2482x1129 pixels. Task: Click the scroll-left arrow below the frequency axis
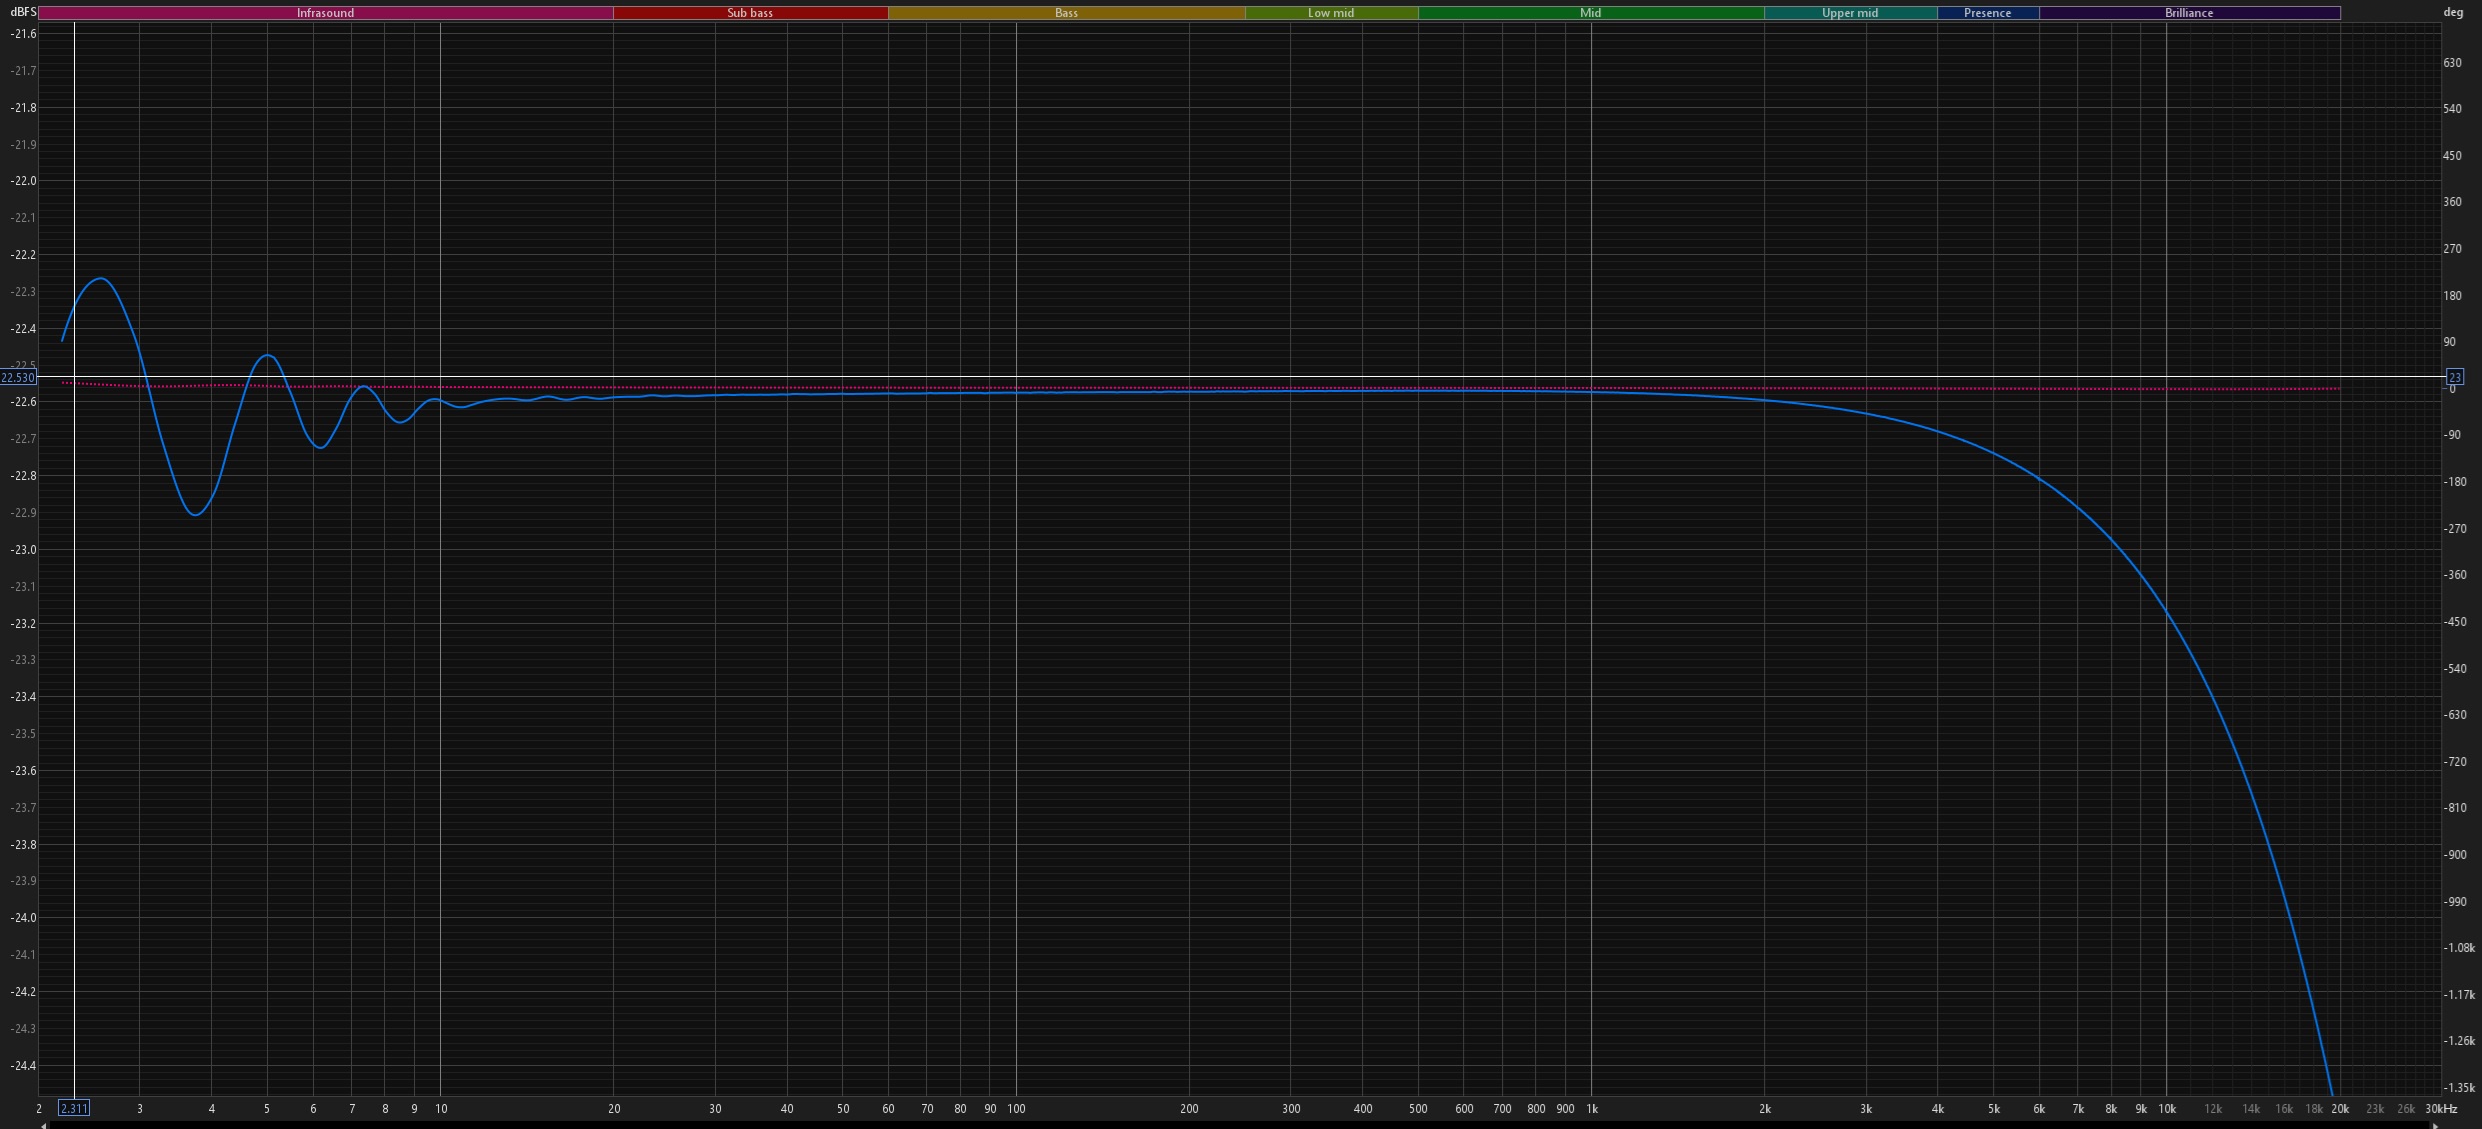click(43, 1125)
